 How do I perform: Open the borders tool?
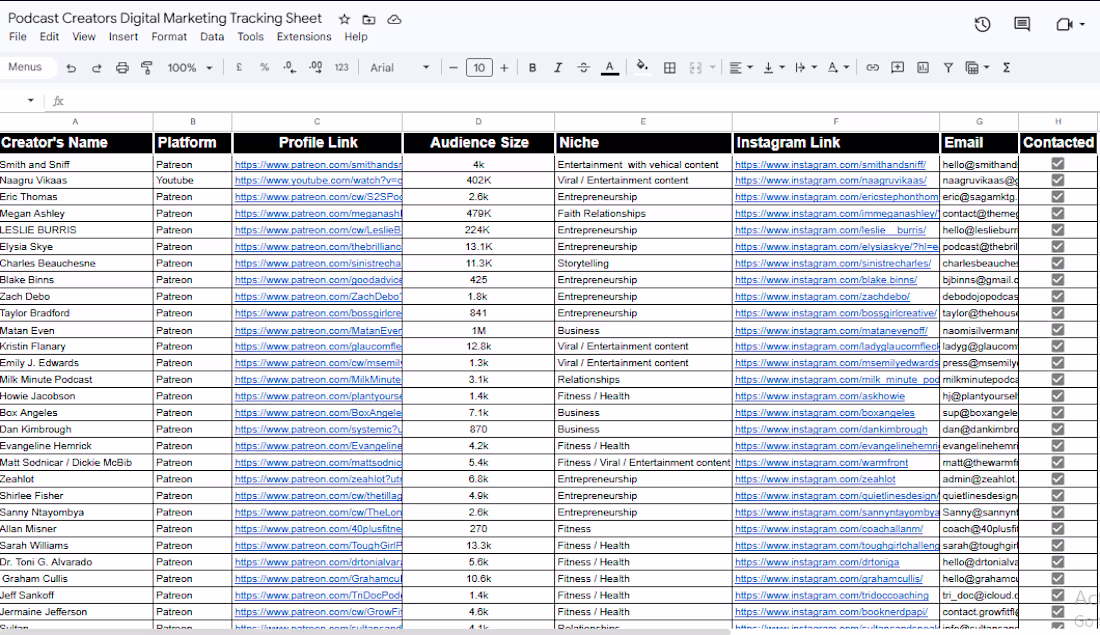[670, 67]
